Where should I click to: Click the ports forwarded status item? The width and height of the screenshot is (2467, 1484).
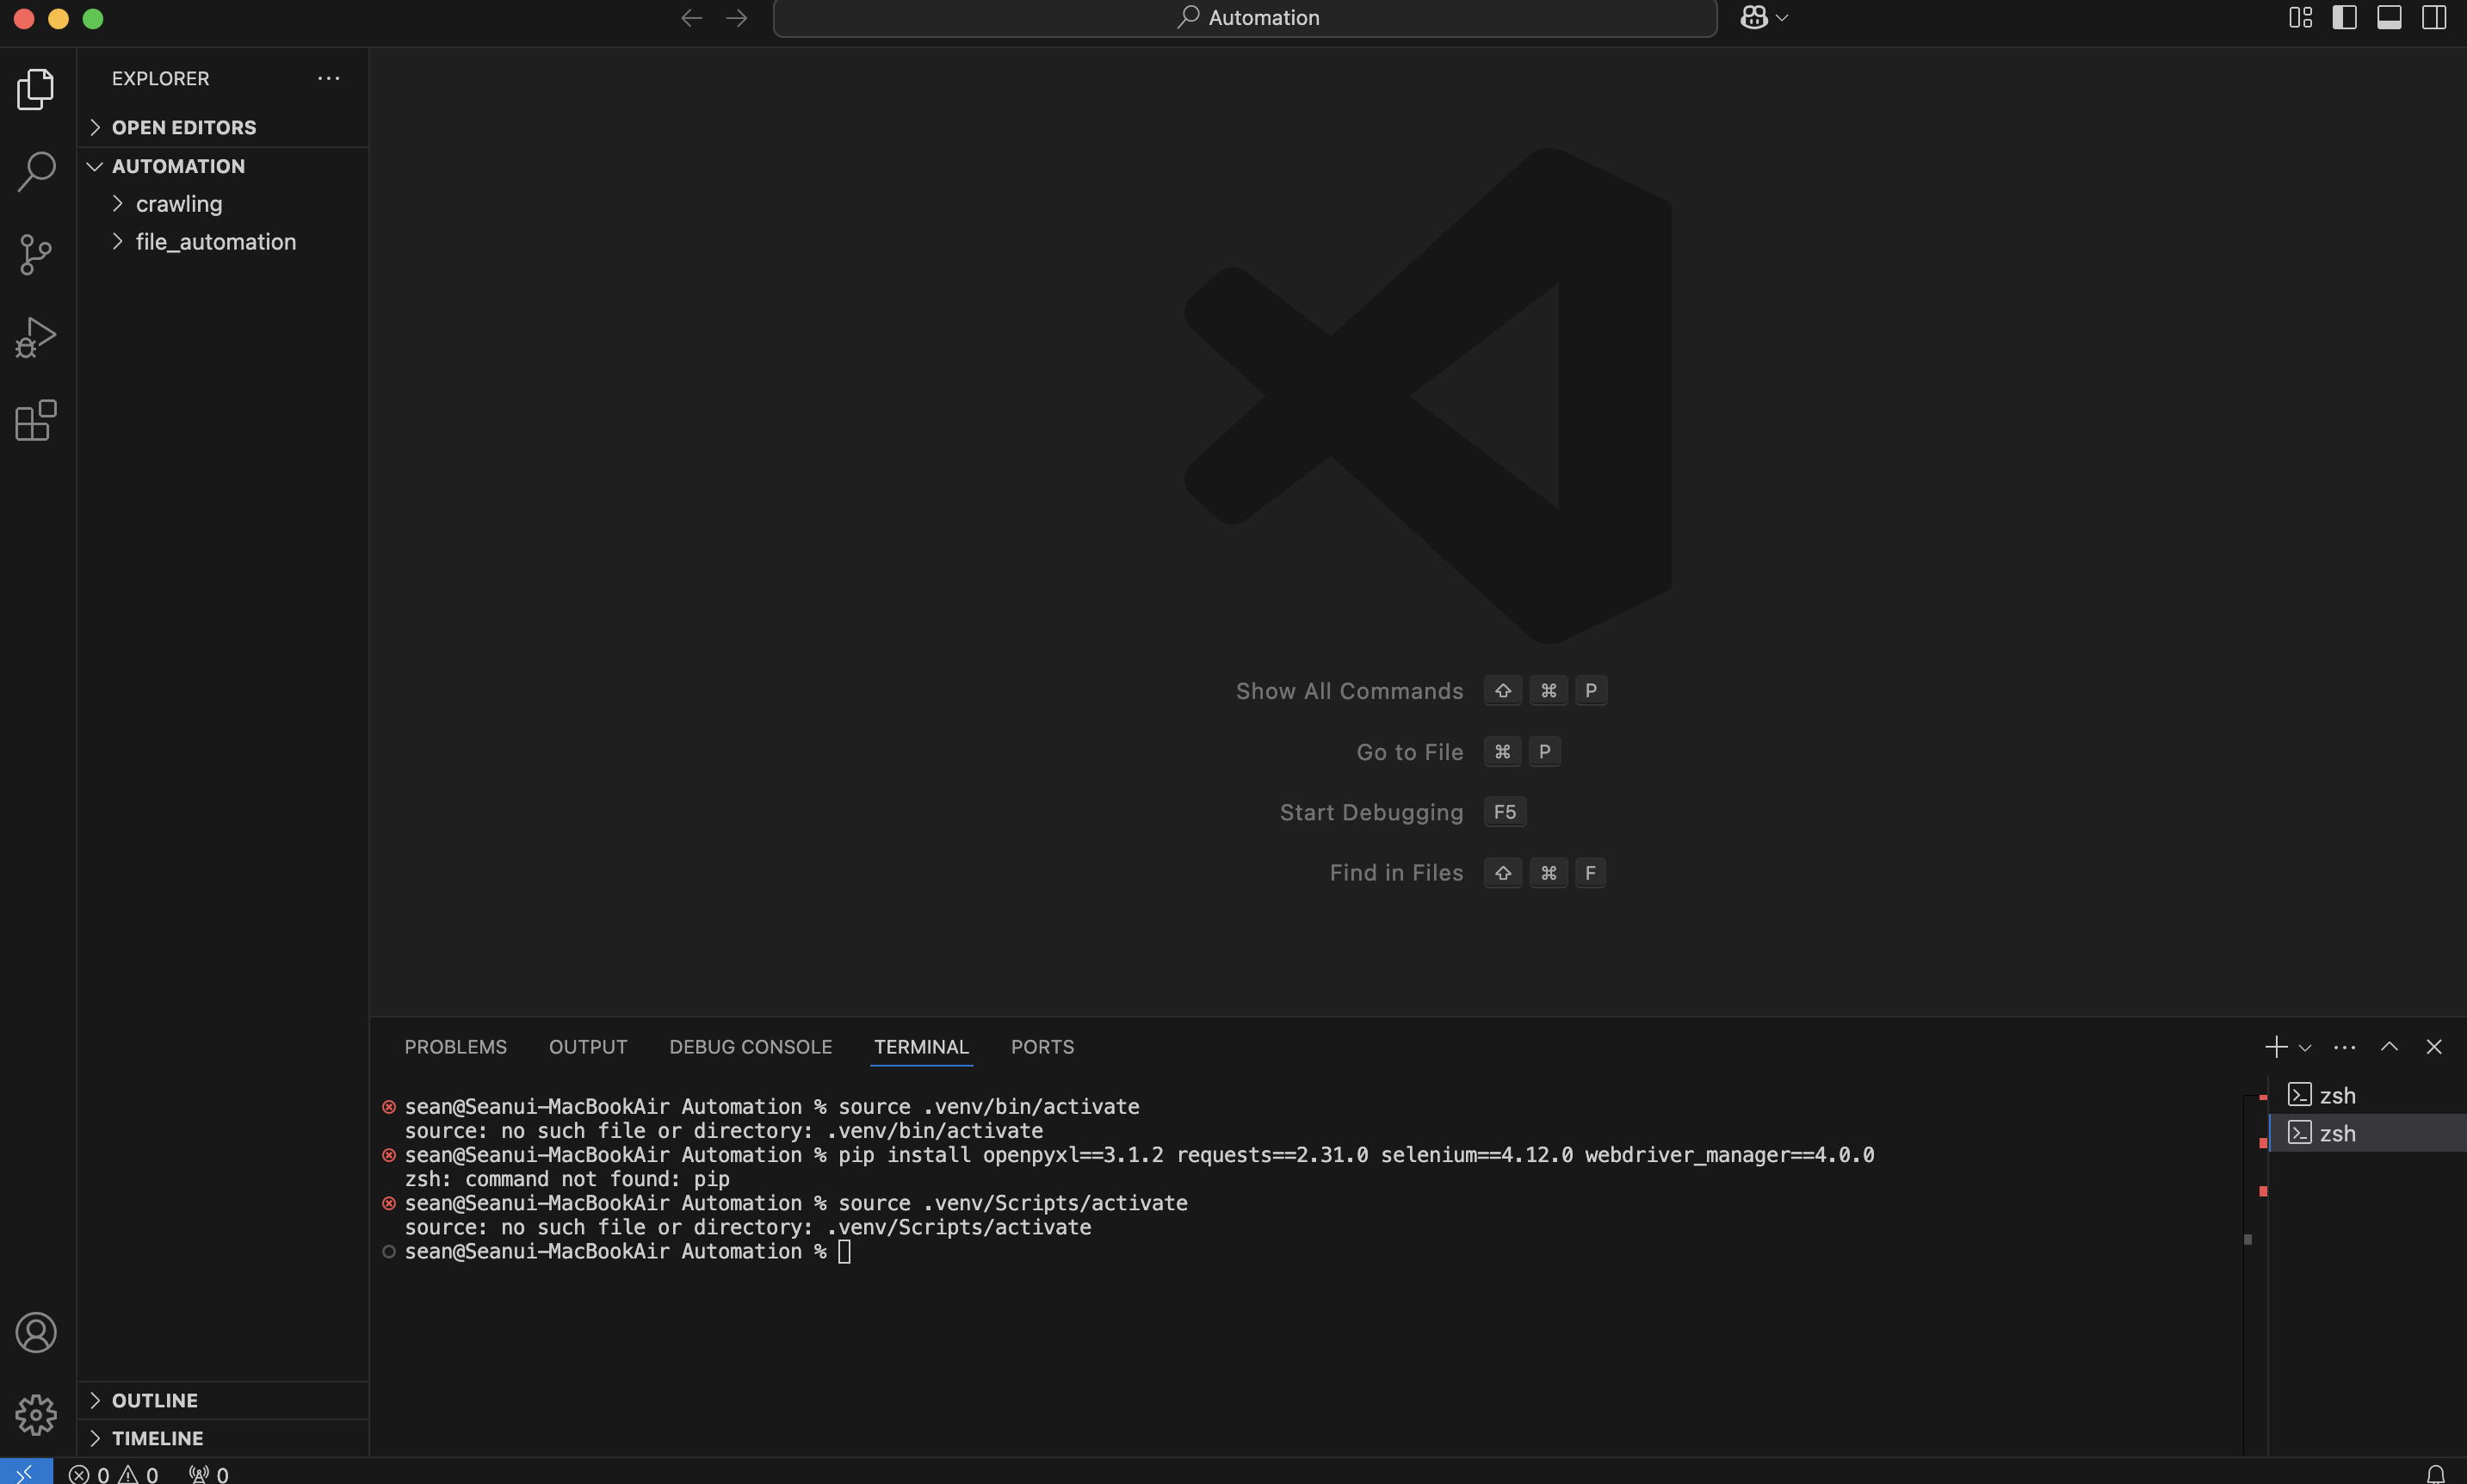tap(208, 1474)
